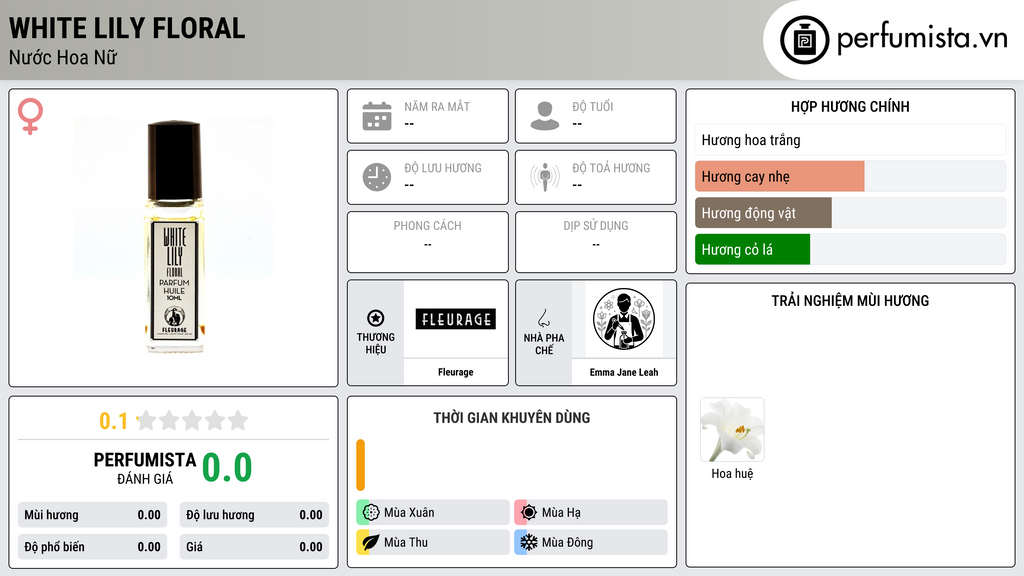Click the Giá score row
Screen dimensions: 1024x576
tap(254, 547)
